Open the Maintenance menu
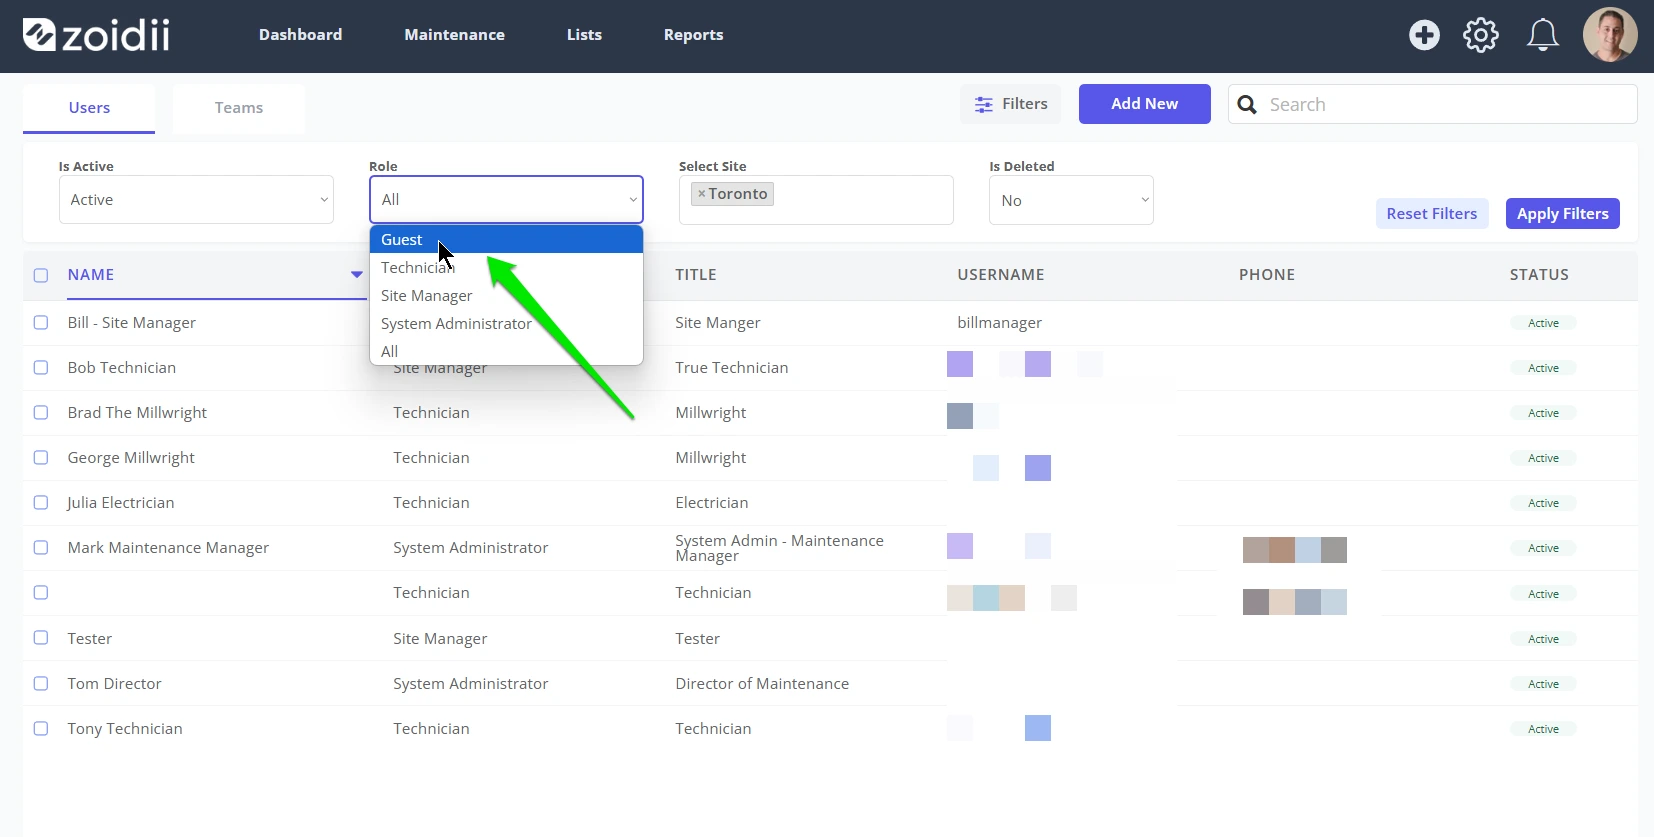 click(454, 35)
